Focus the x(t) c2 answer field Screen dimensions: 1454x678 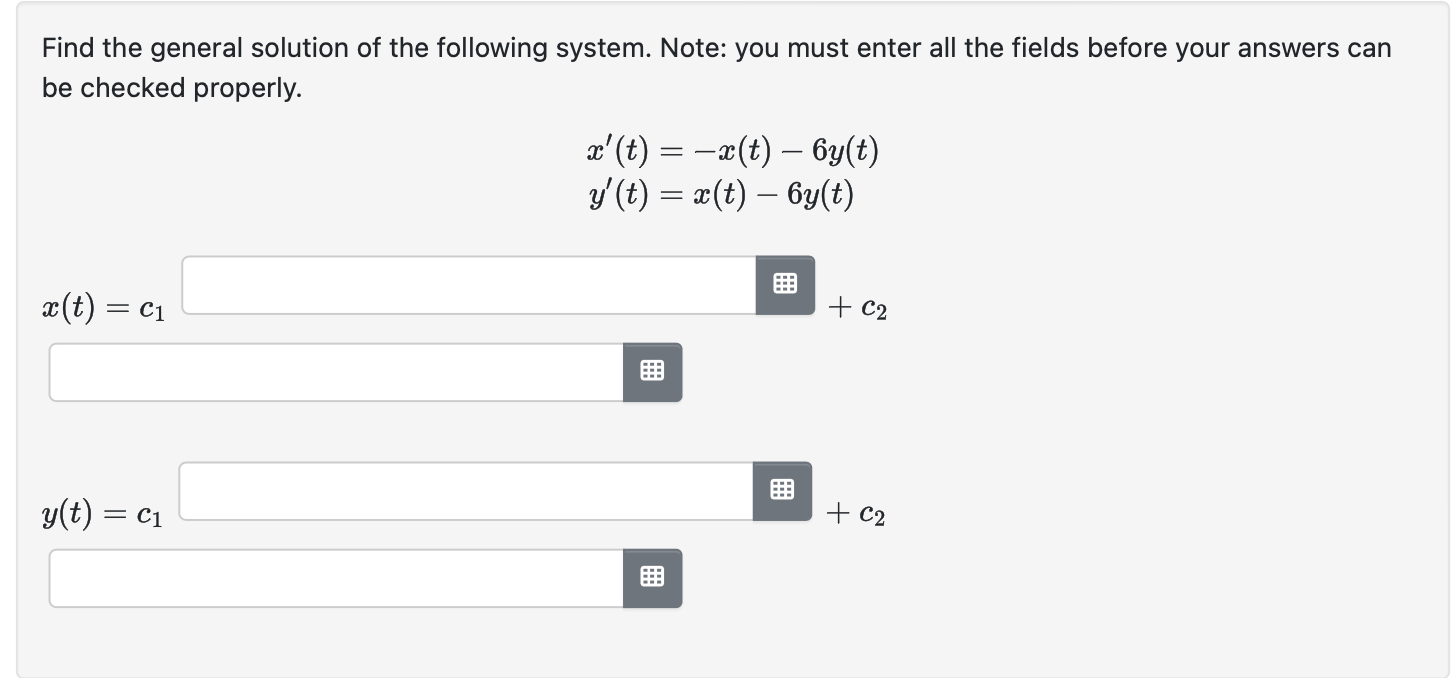[x=337, y=372]
